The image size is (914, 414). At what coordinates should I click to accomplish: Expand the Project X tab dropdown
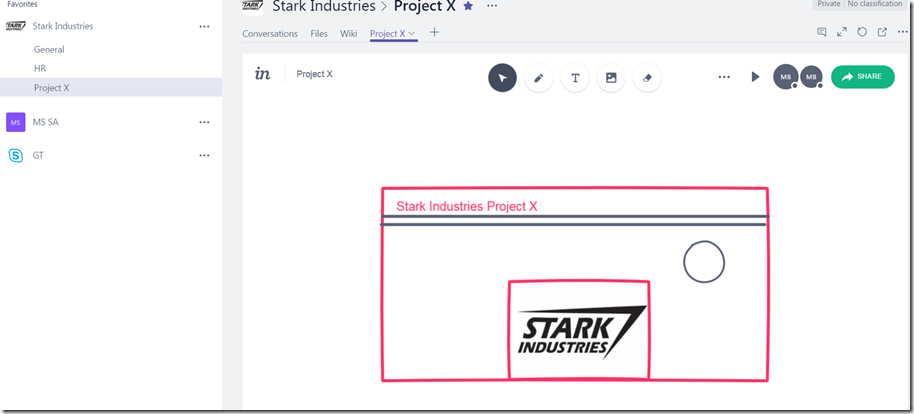(x=412, y=34)
